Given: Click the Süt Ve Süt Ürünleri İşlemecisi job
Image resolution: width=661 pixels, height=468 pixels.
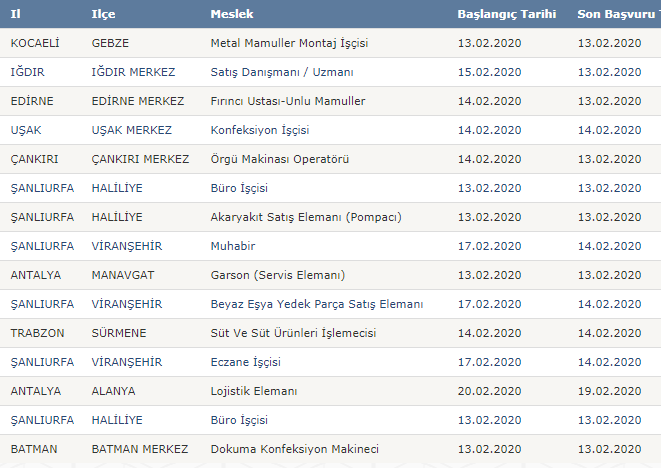Looking at the screenshot, I should click(293, 333).
